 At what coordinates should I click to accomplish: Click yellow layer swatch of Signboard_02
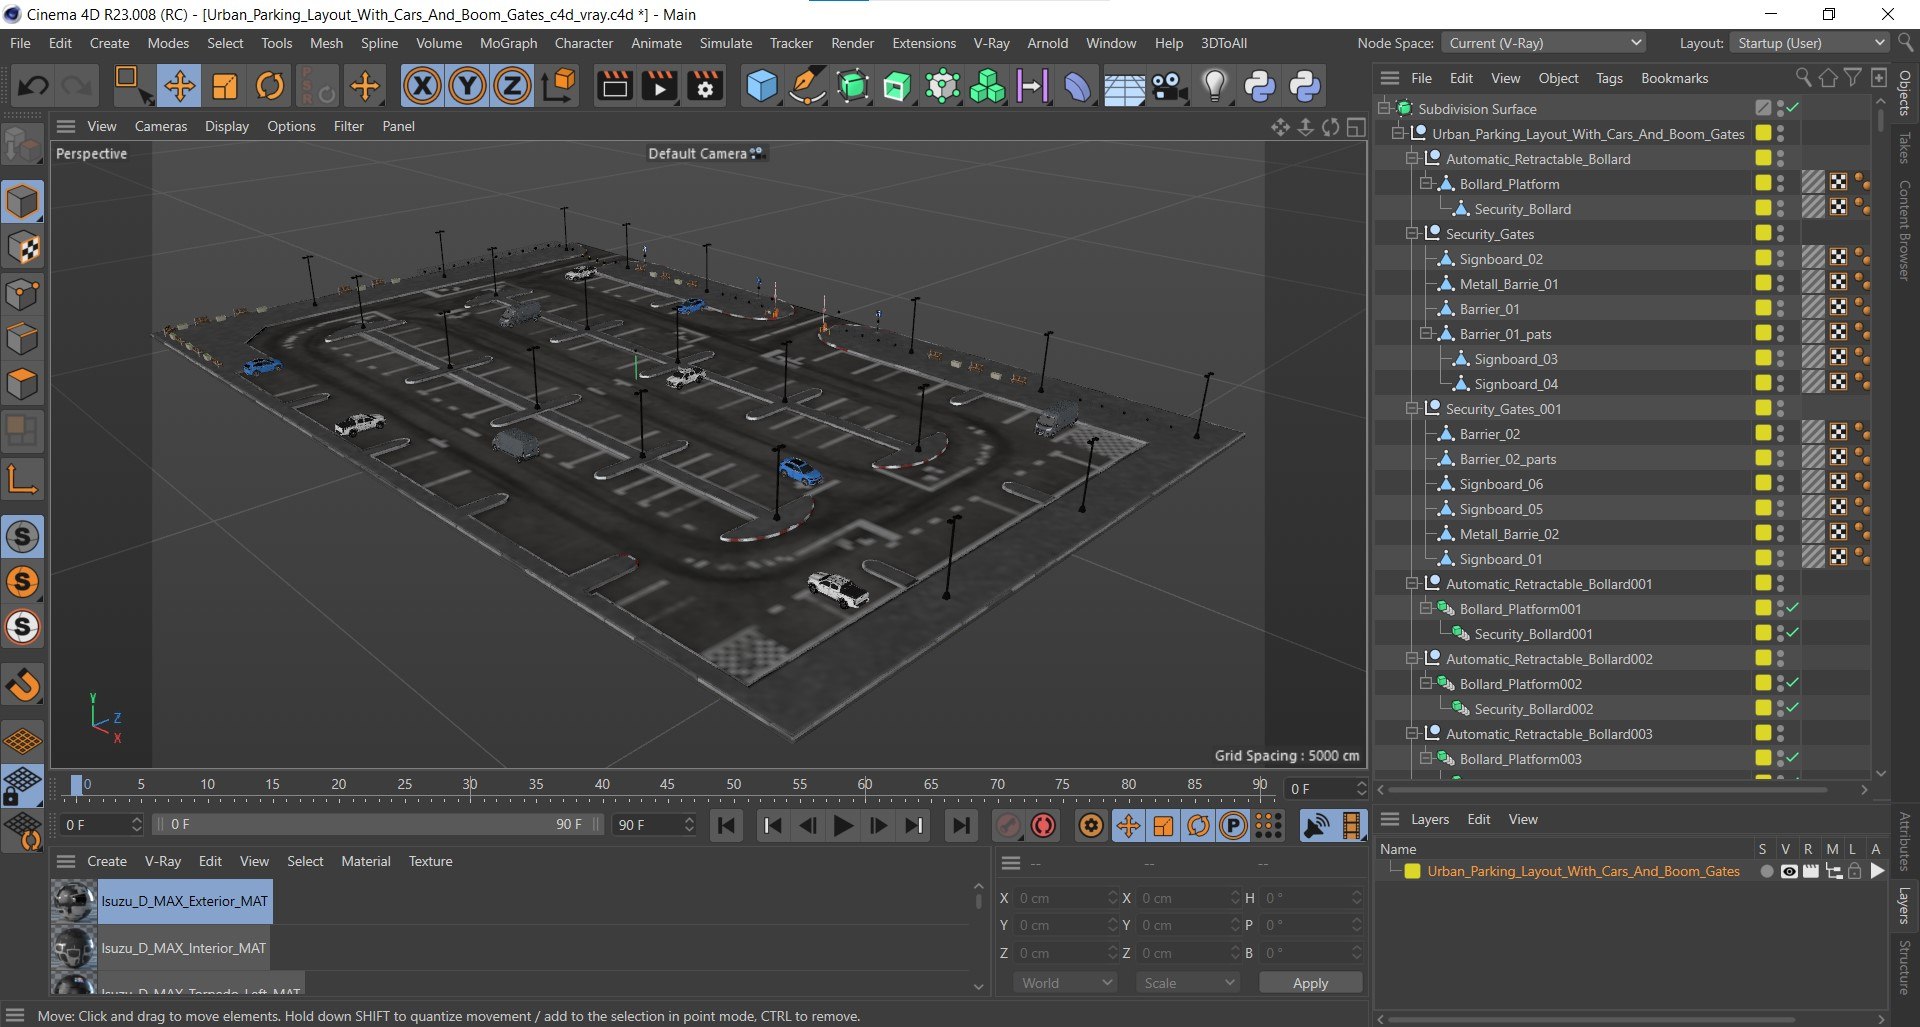click(1763, 258)
